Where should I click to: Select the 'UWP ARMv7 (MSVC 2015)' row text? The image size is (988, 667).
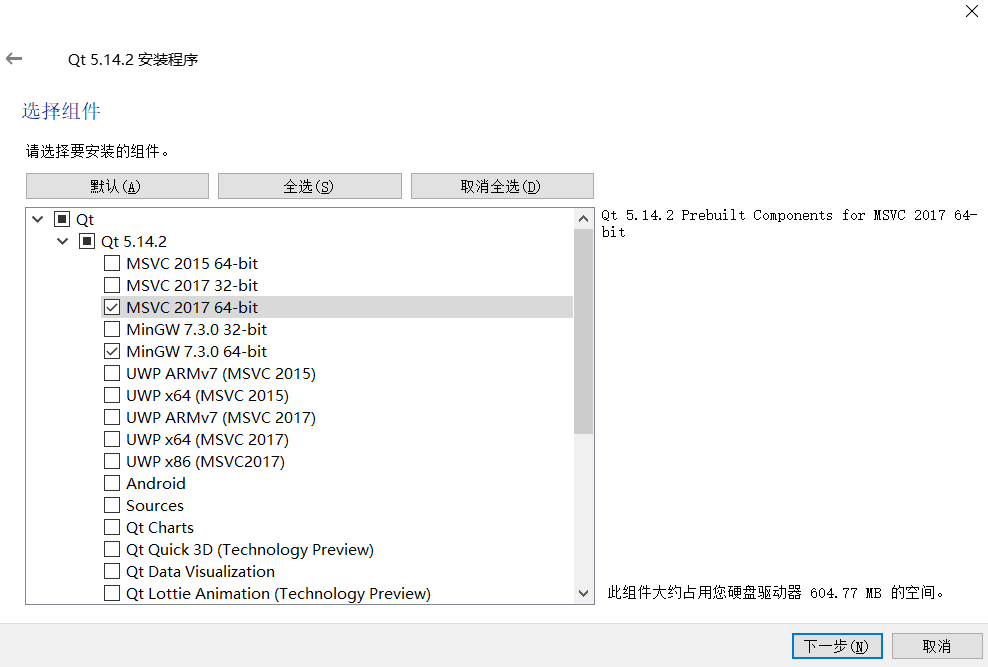click(x=221, y=373)
